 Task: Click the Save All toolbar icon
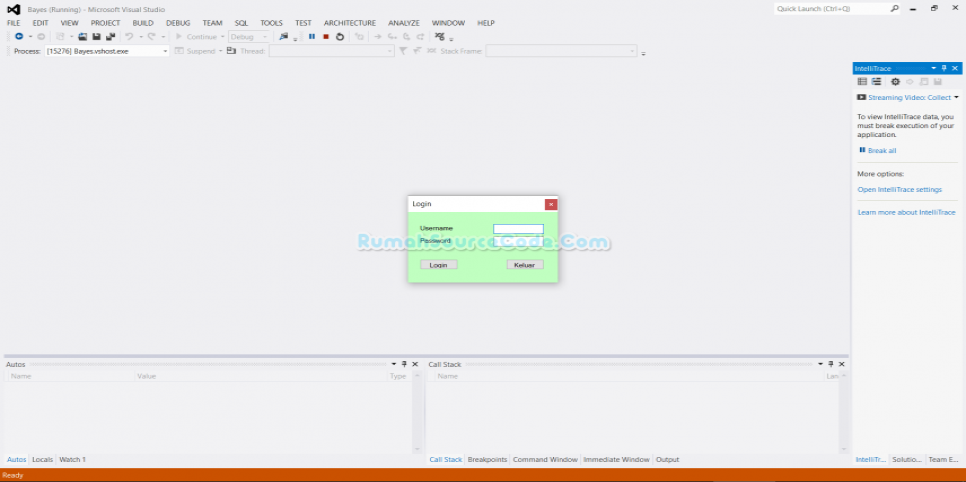click(x=110, y=36)
